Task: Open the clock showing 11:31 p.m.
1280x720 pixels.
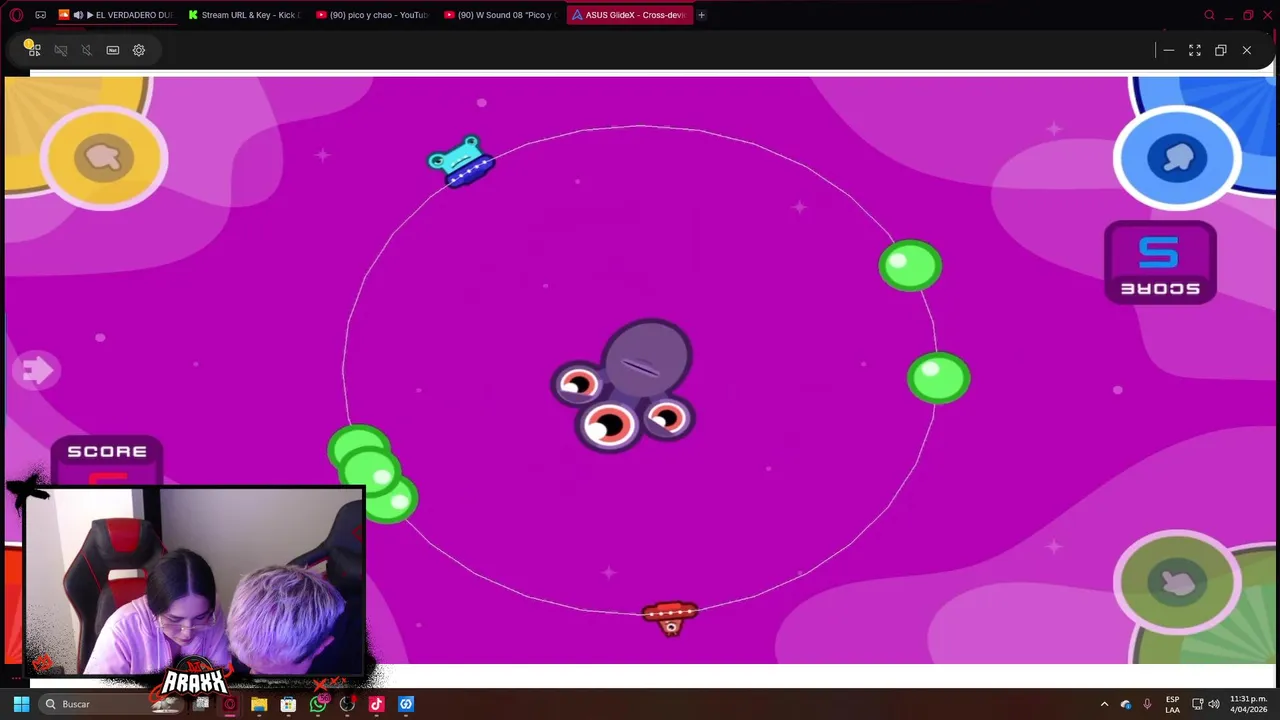Action: point(1248,704)
